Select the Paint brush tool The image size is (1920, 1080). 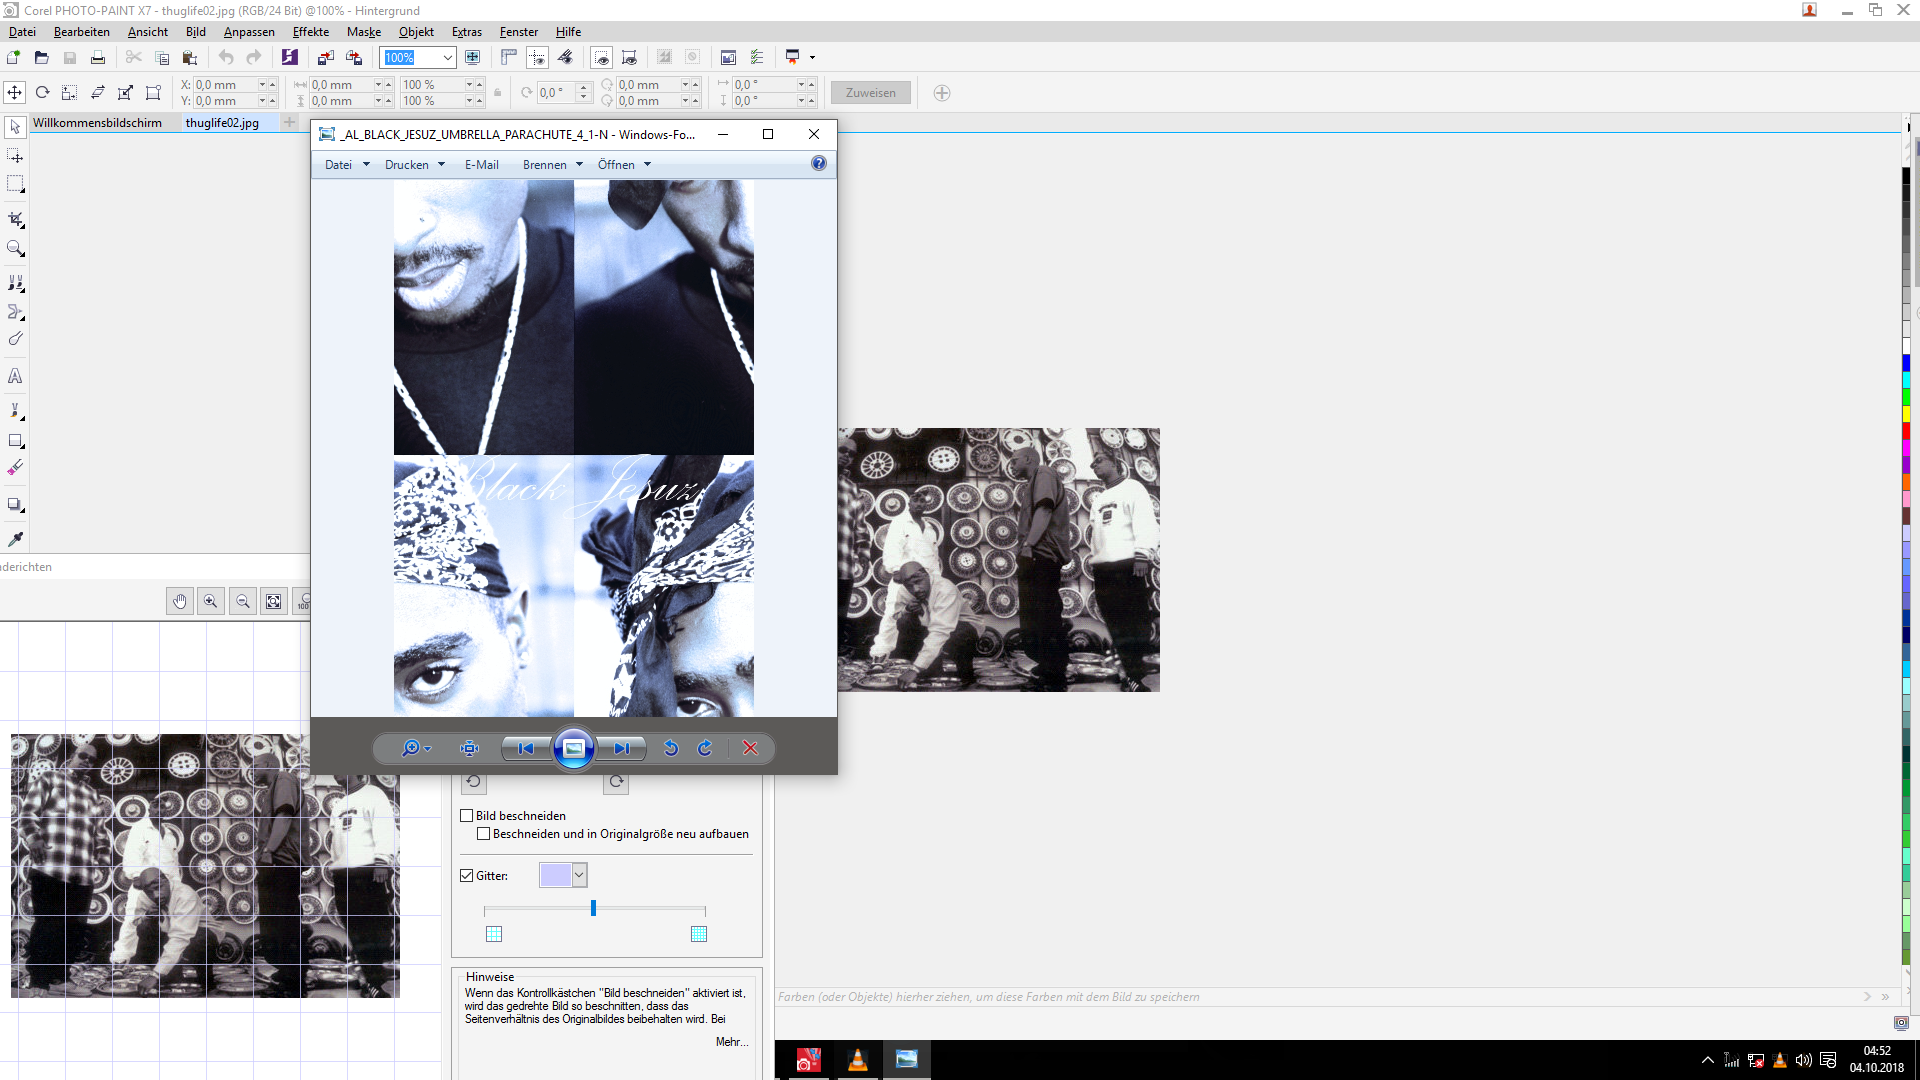[15, 411]
